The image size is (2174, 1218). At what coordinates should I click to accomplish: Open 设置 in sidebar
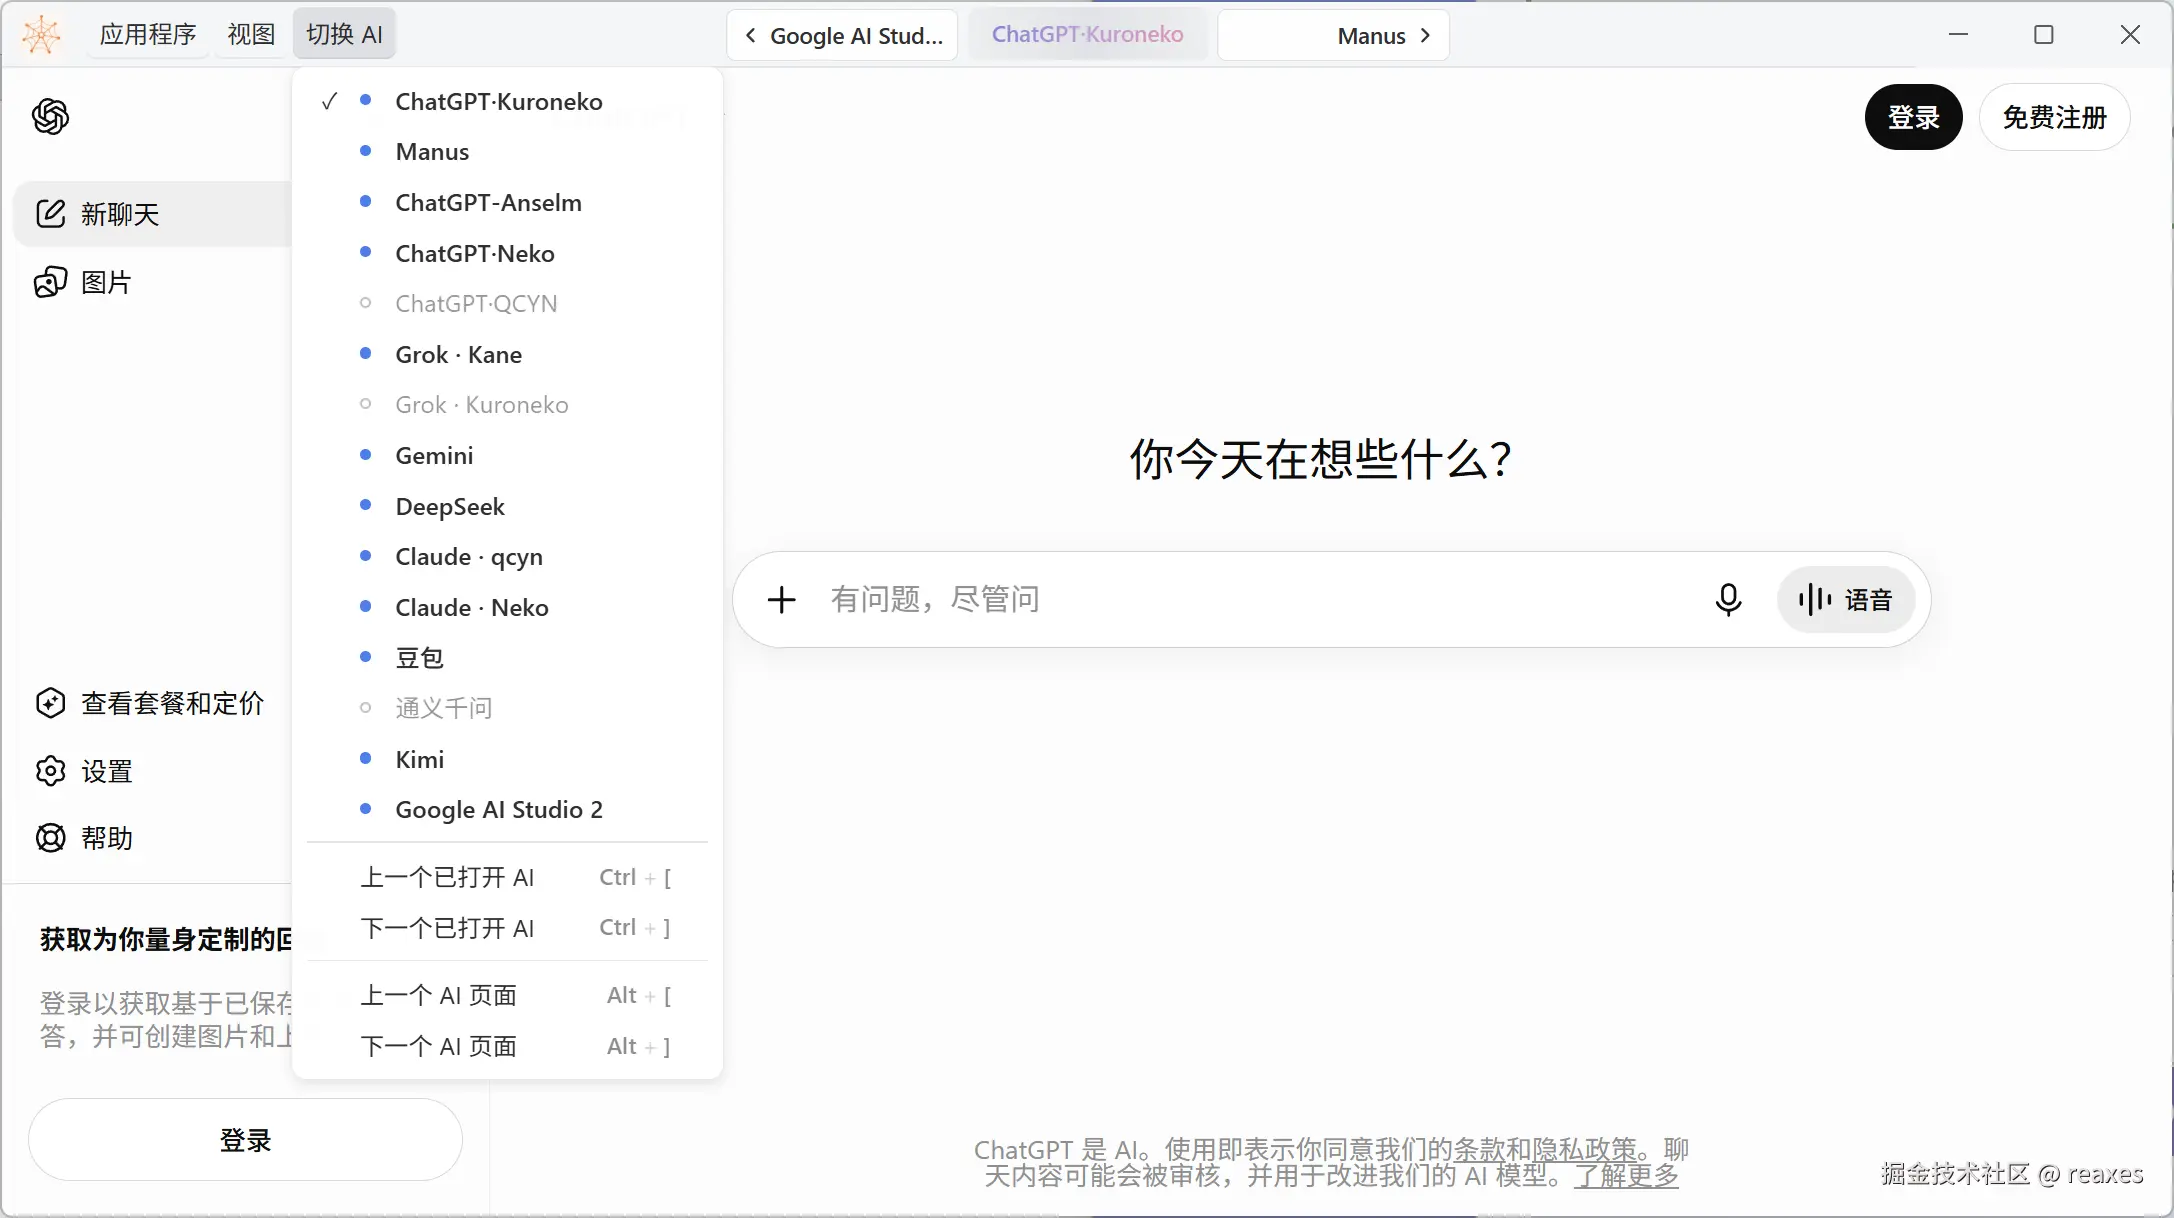click(x=152, y=771)
